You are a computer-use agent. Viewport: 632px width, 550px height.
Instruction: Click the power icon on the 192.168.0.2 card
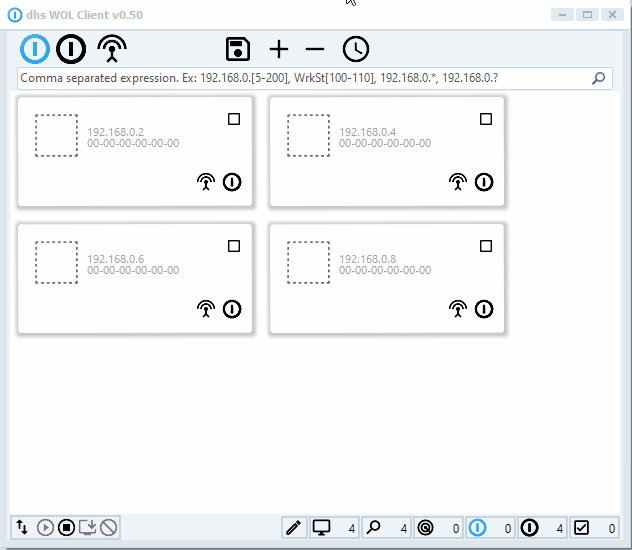pos(232,182)
